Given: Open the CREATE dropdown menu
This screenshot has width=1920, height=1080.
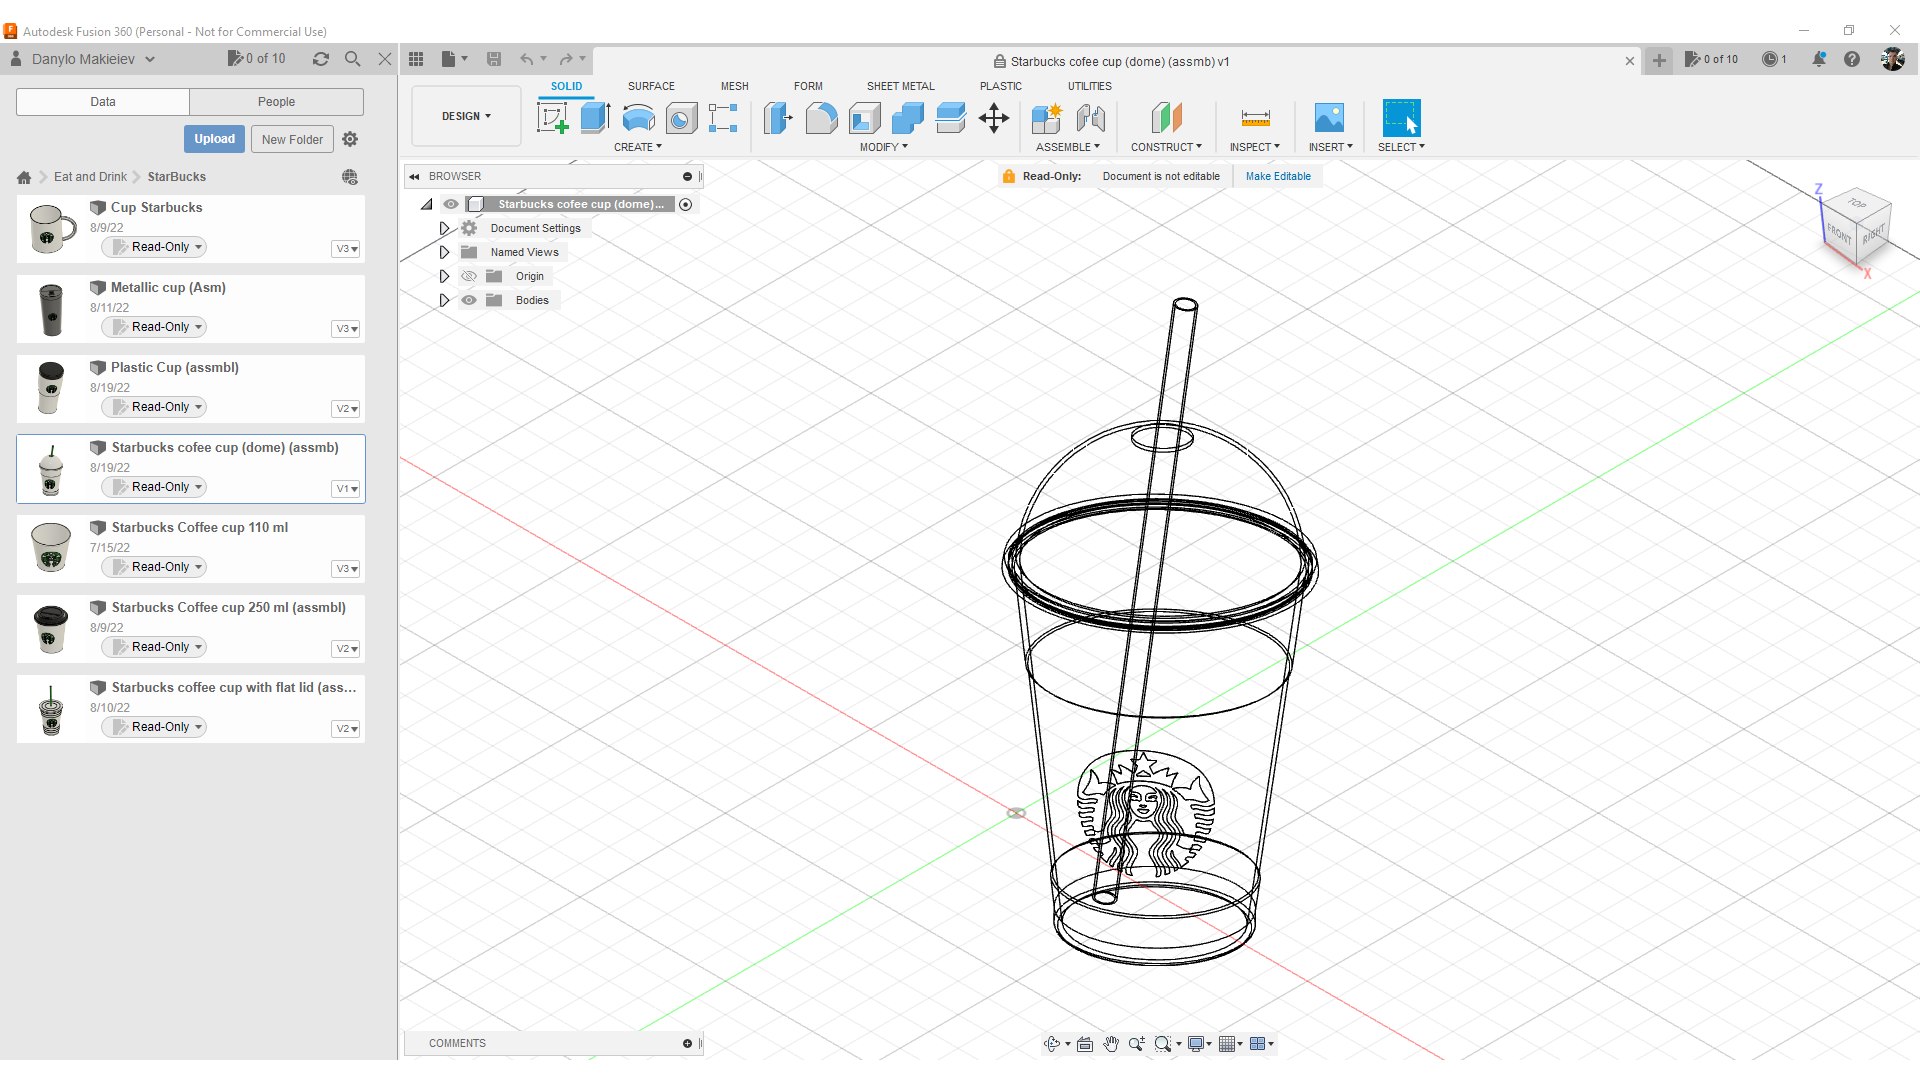Looking at the screenshot, I should 638,147.
